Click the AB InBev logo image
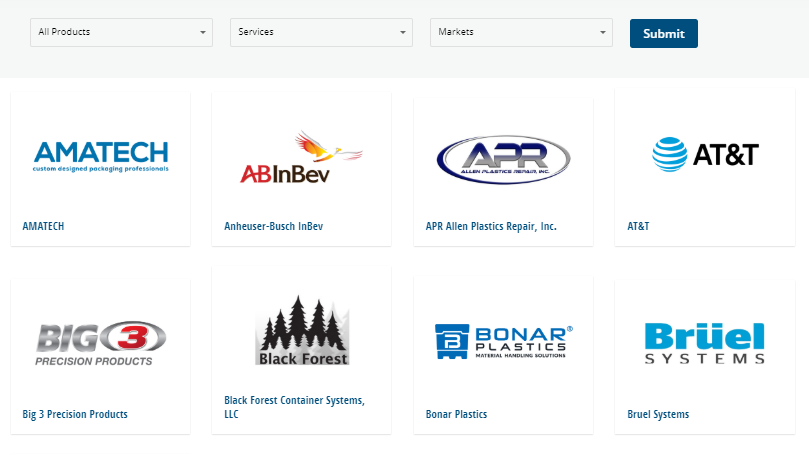Image resolution: width=809 pixels, height=455 pixels. pyautogui.click(x=301, y=157)
